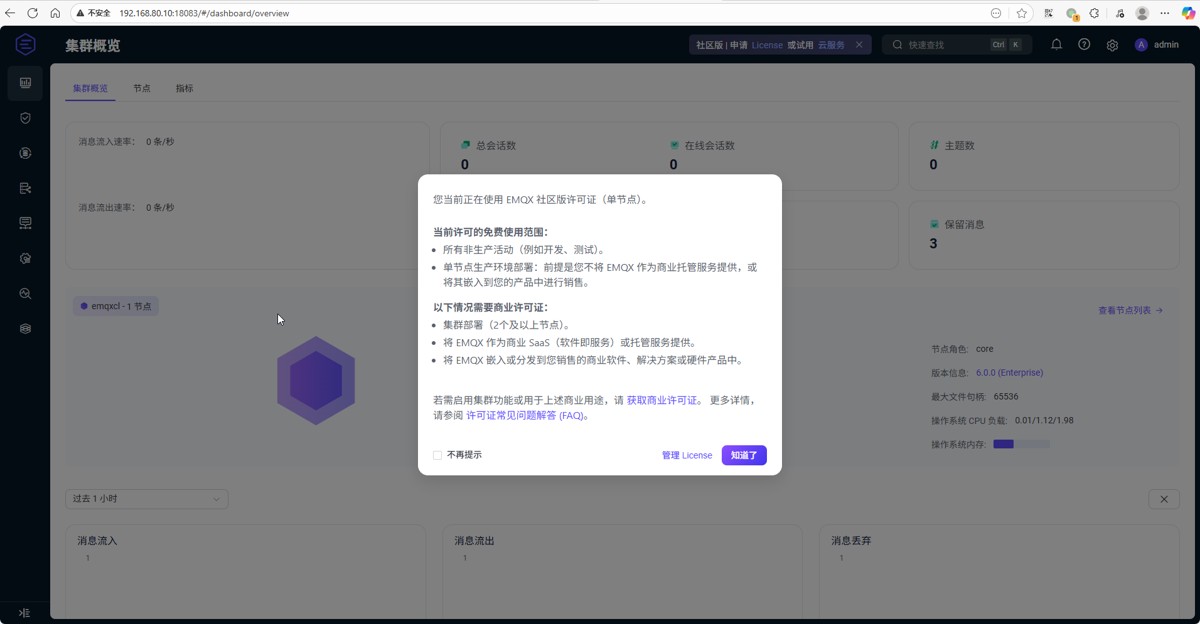
Task: Click the 主题数 statistic label
Action: click(x=960, y=145)
